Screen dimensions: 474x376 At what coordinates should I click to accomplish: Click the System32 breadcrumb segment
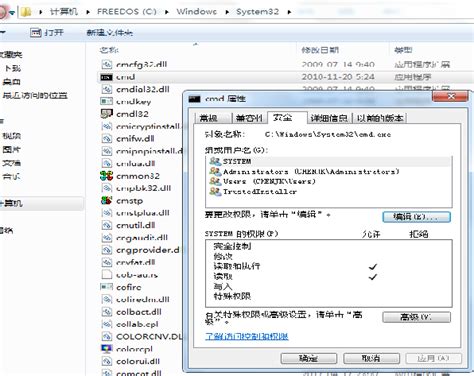point(258,12)
